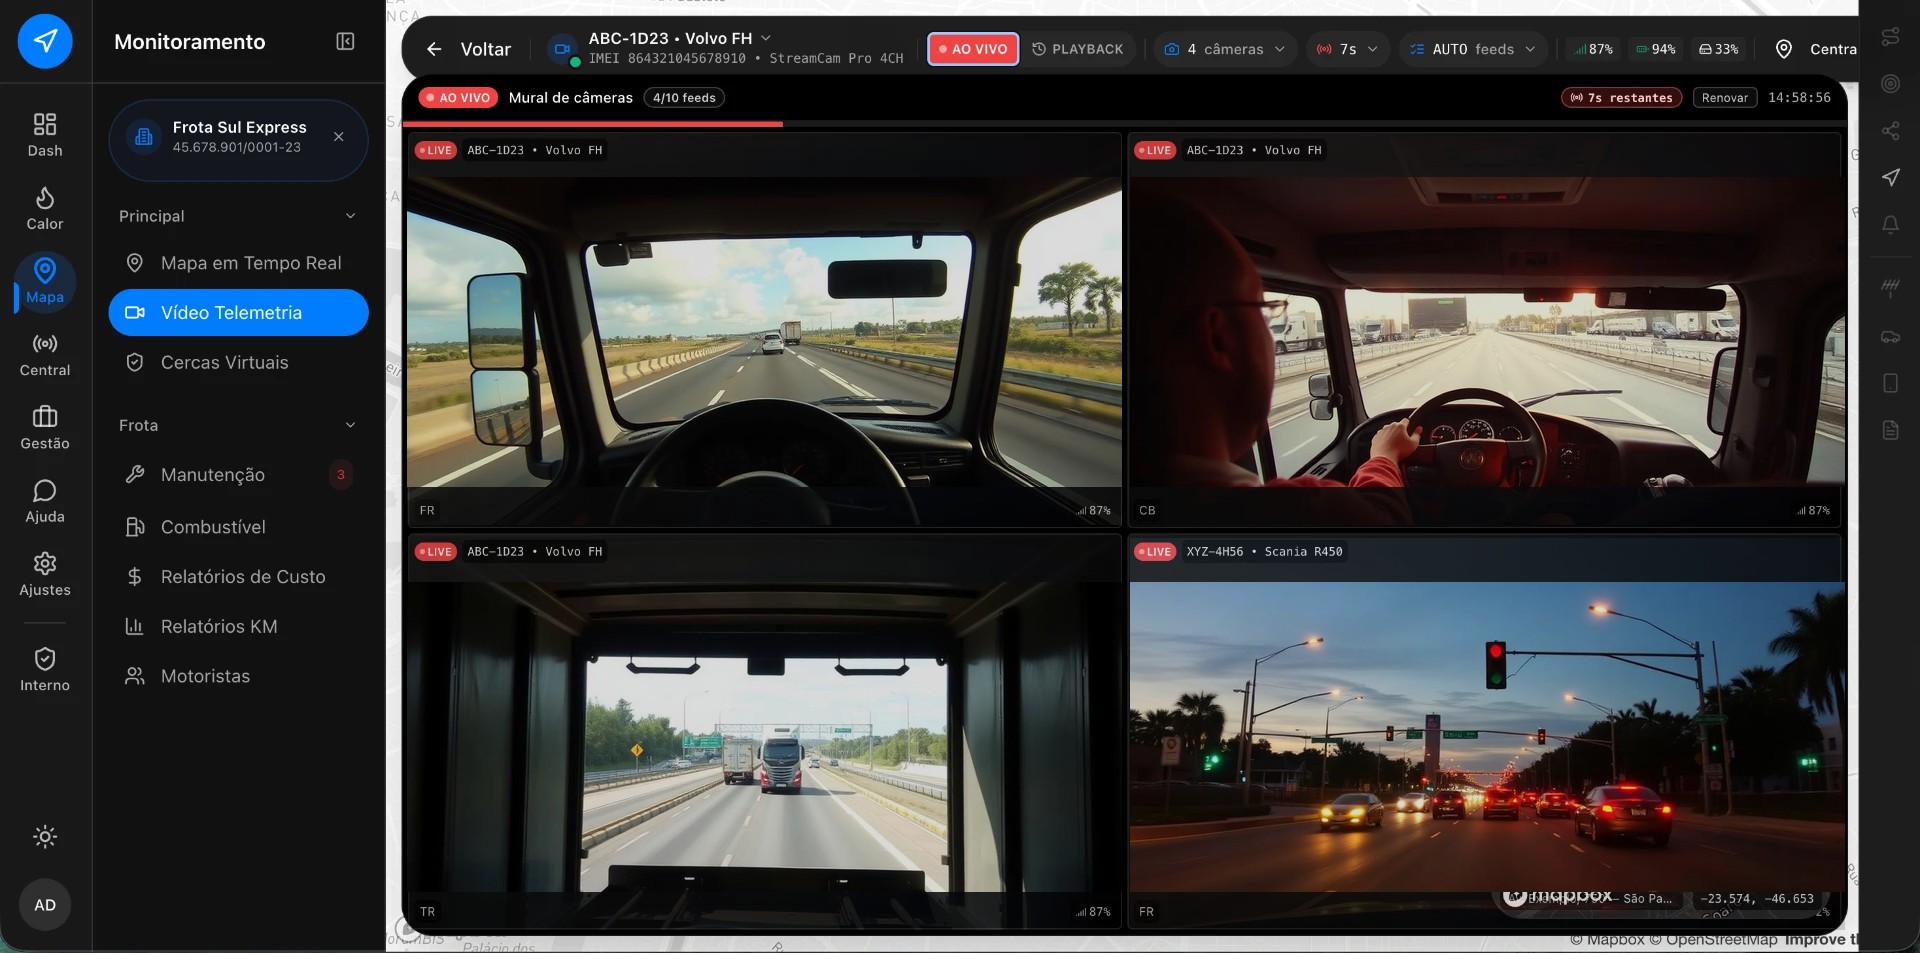Screen dimensions: 1920x953
Task: Open the AUTO feeds dropdown
Action: pyautogui.click(x=1472, y=49)
